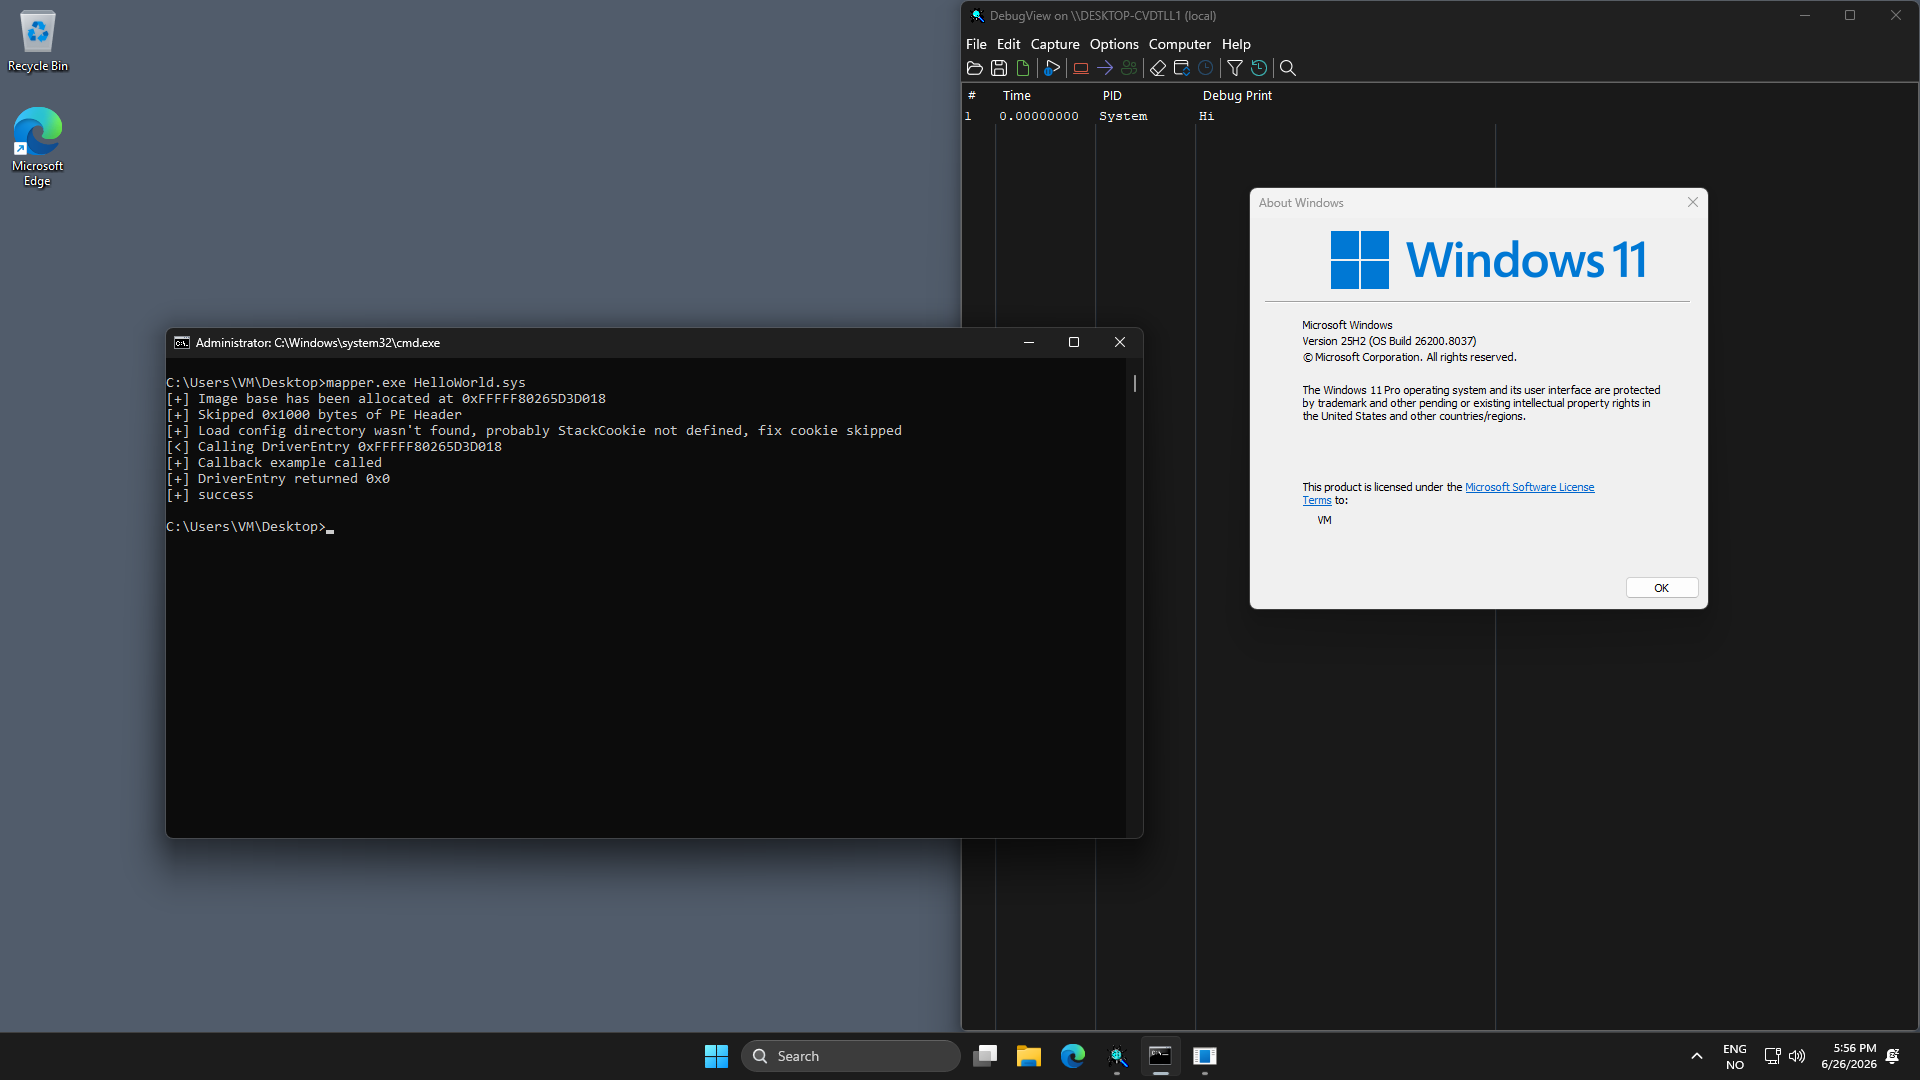The image size is (1920, 1080).
Task: Click the taskbar Search box
Action: click(x=851, y=1056)
